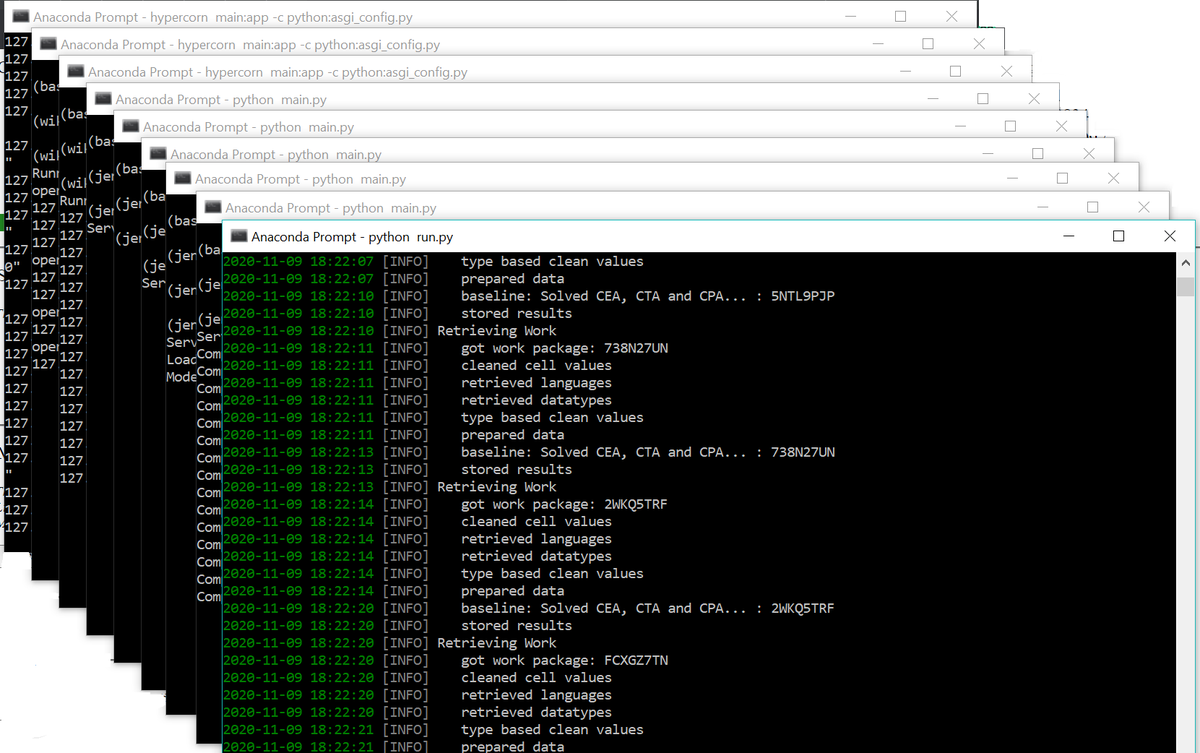Activate the rearmost hypercorn window by its title
The width and height of the screenshot is (1200, 753).
coord(223,17)
